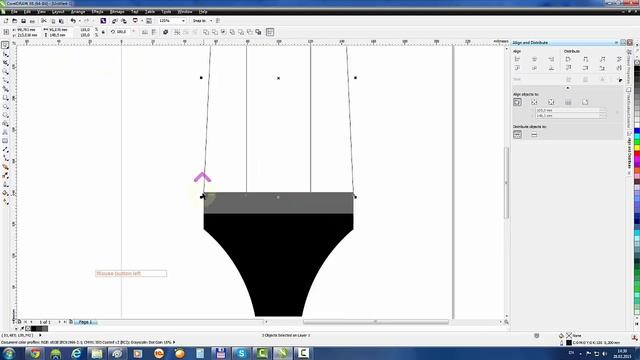Select the Freehand tool
Screen dimensions: 640x360
point(5,80)
